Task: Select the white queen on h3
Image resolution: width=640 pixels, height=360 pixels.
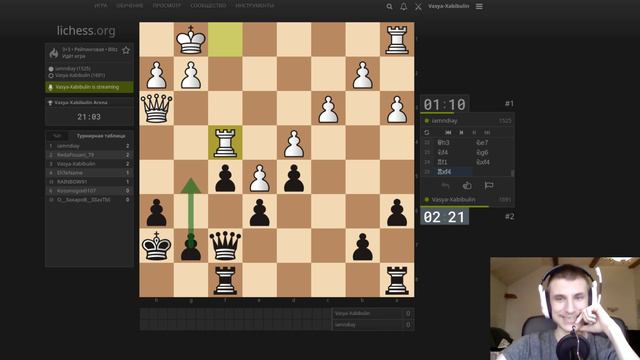Action: click(156, 108)
